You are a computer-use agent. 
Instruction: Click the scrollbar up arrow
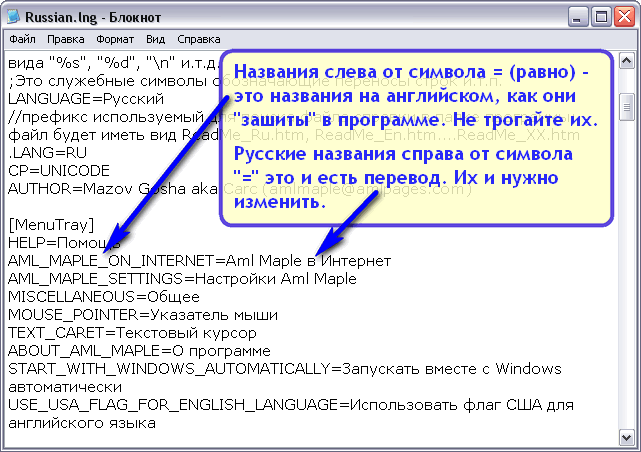(x=627, y=61)
